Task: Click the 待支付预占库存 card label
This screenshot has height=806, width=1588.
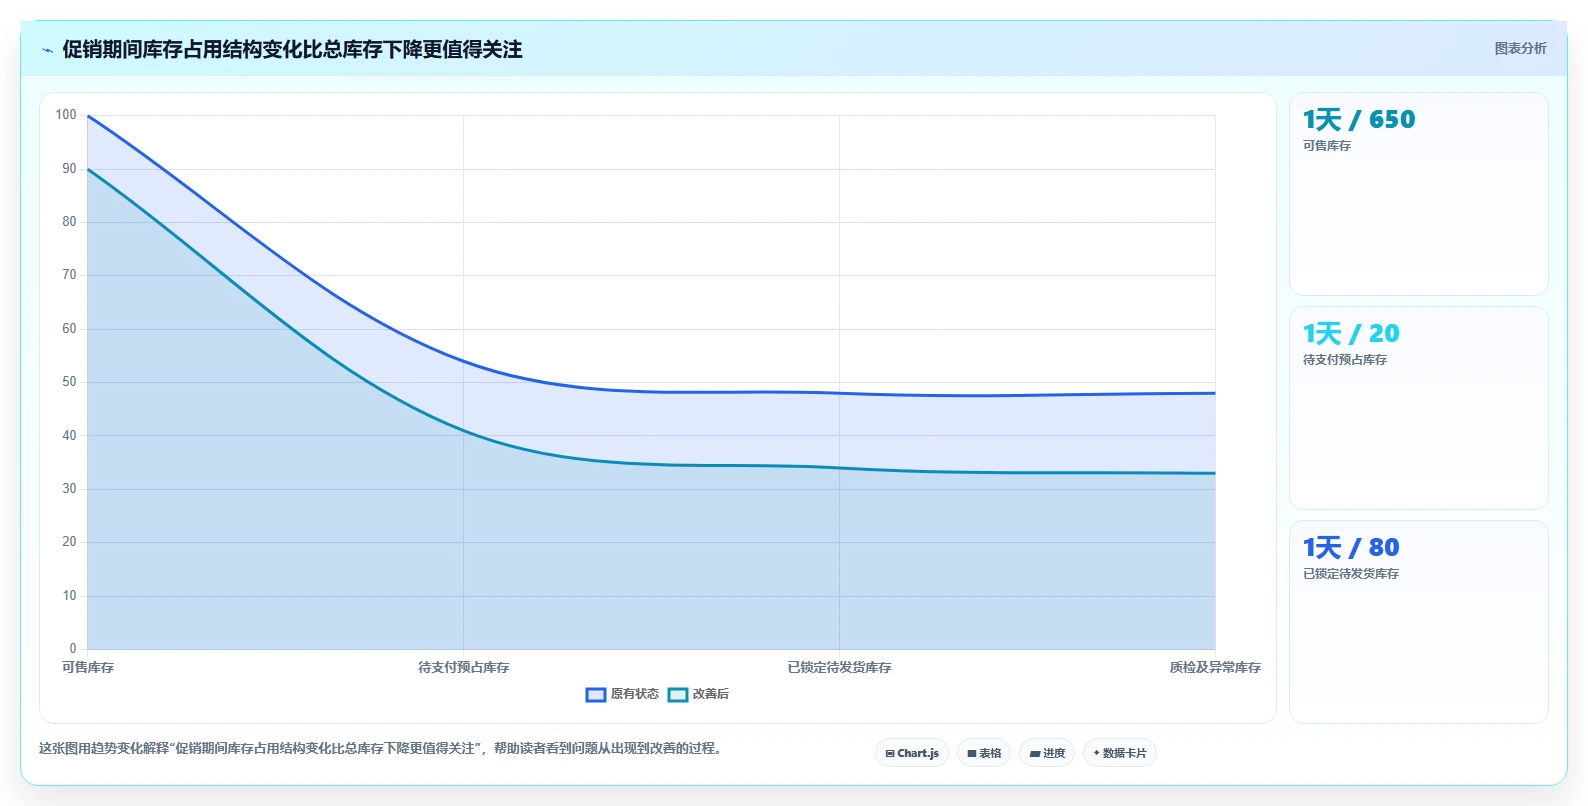Action: pos(1345,360)
